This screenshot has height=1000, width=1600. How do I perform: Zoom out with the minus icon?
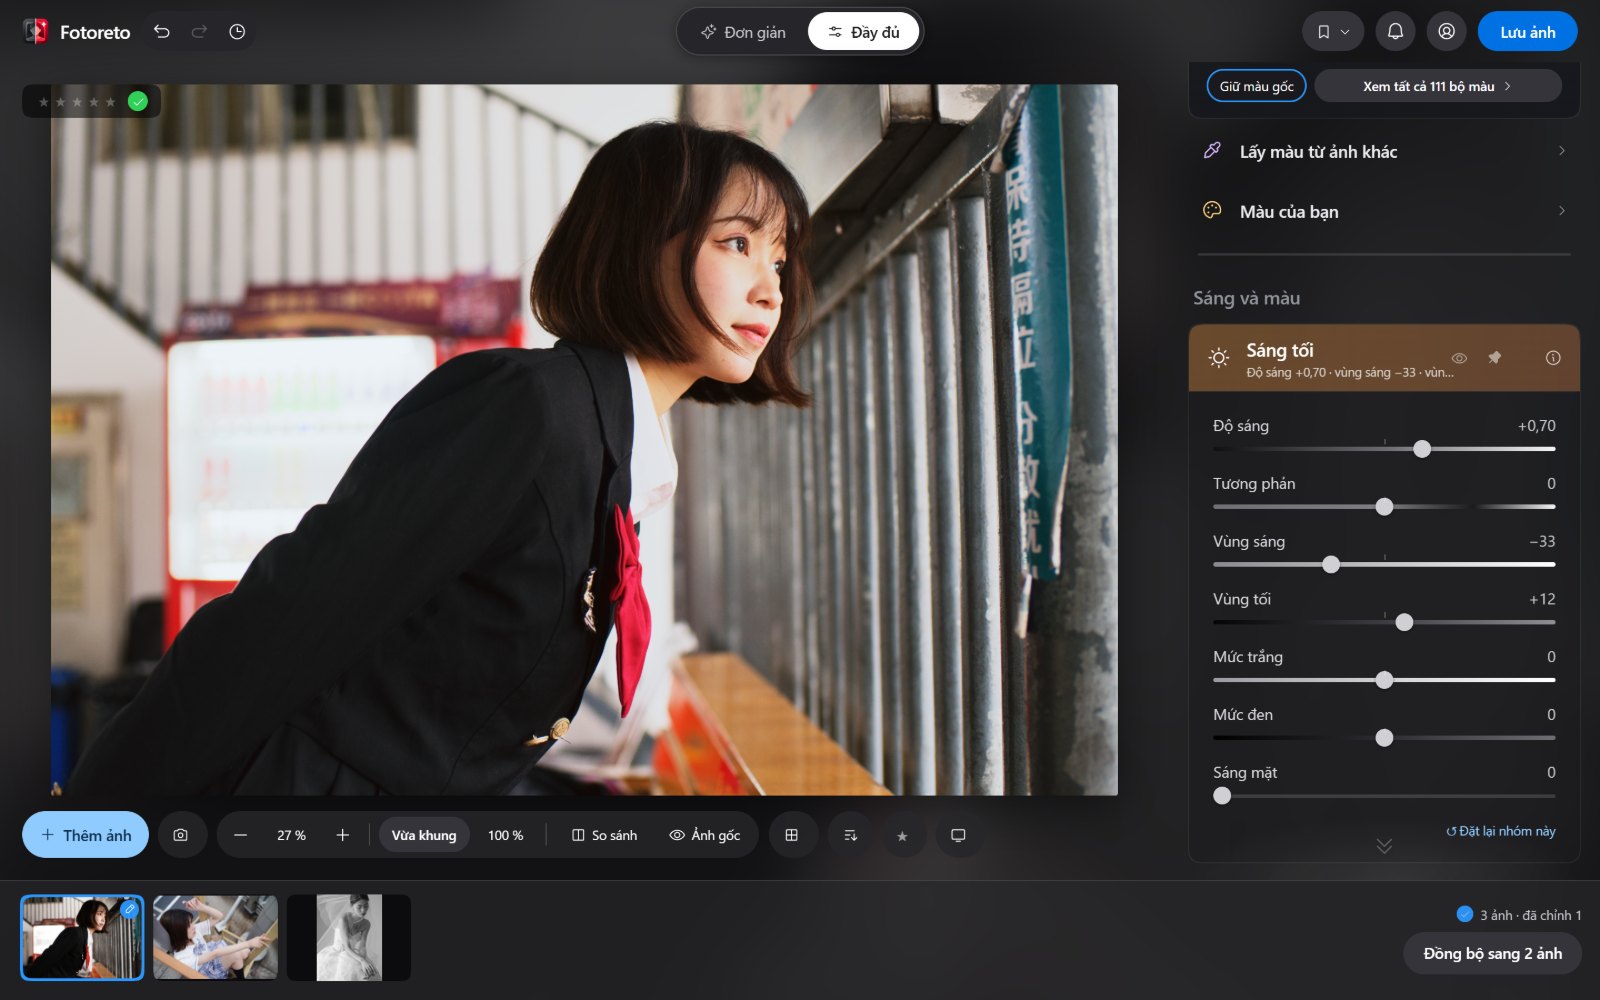(x=240, y=835)
